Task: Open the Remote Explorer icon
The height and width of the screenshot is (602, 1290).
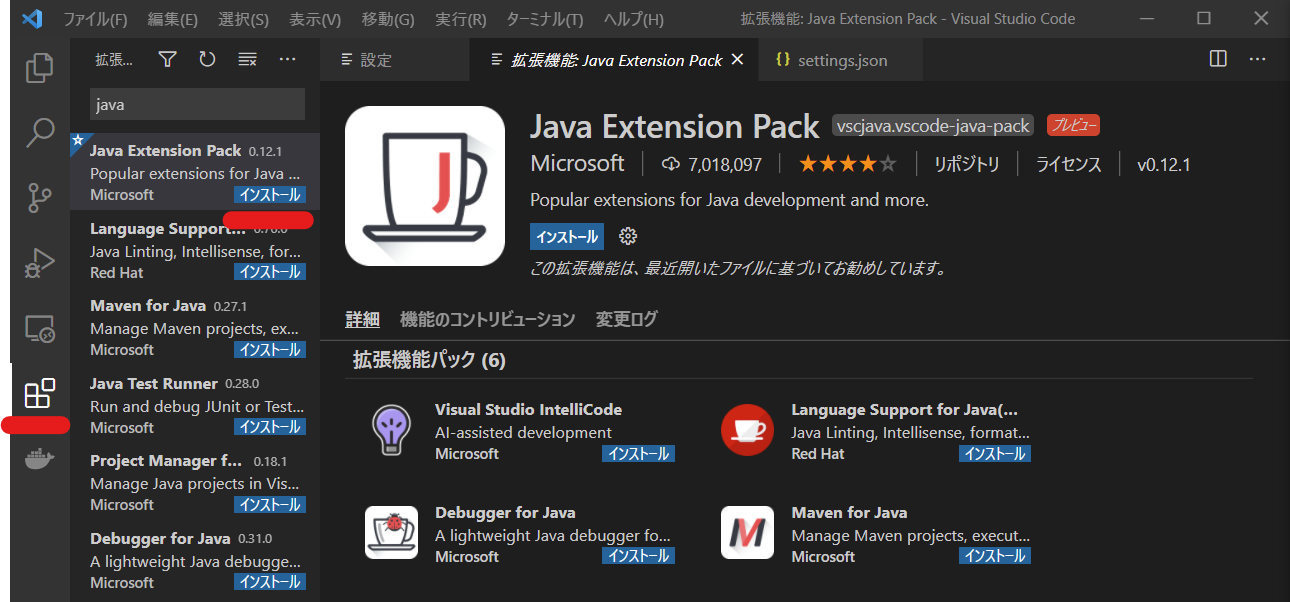Action: click(39, 329)
